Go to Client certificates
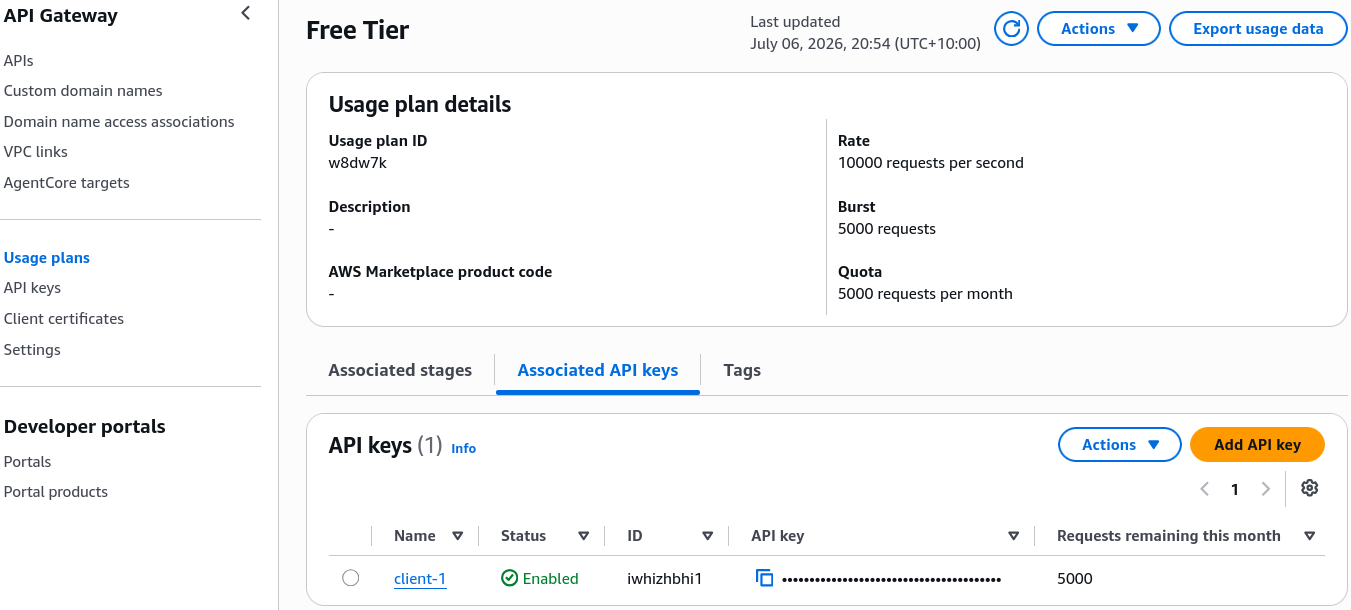Image resolution: width=1351 pixels, height=610 pixels. [x=64, y=319]
